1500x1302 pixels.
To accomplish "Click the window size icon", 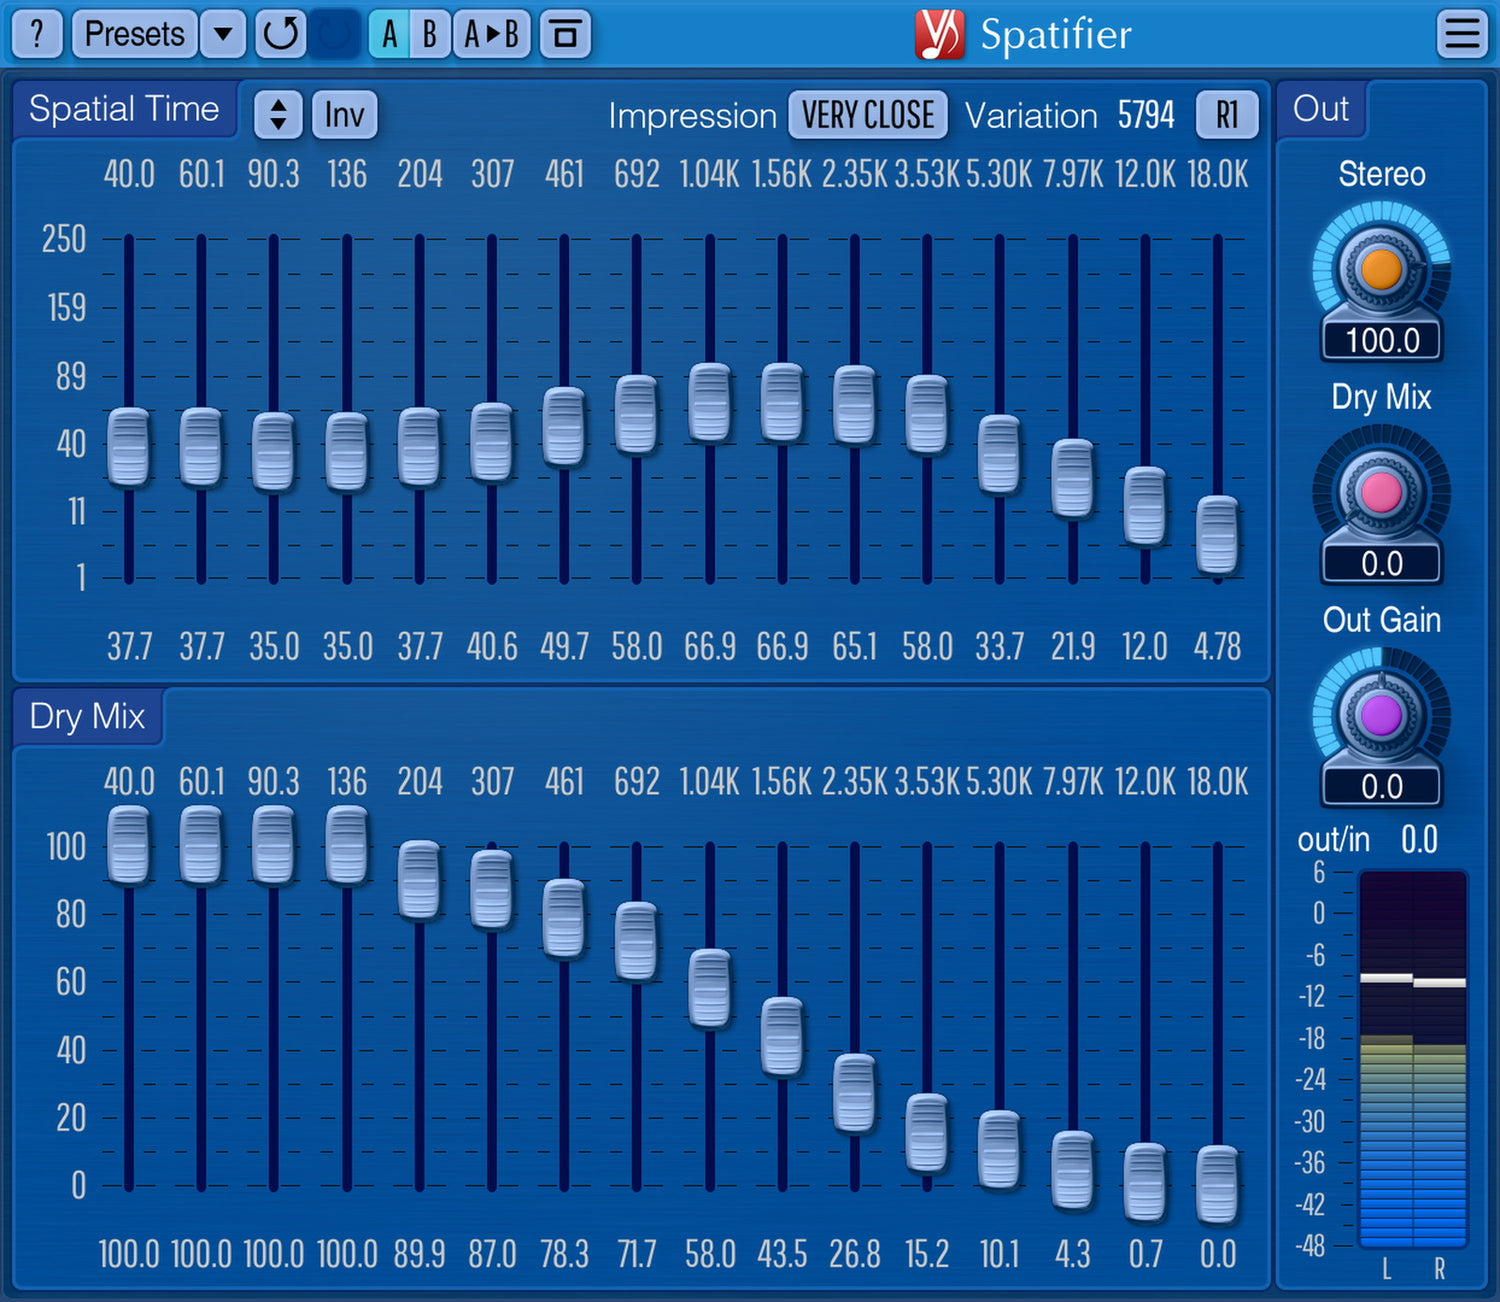I will click(565, 34).
